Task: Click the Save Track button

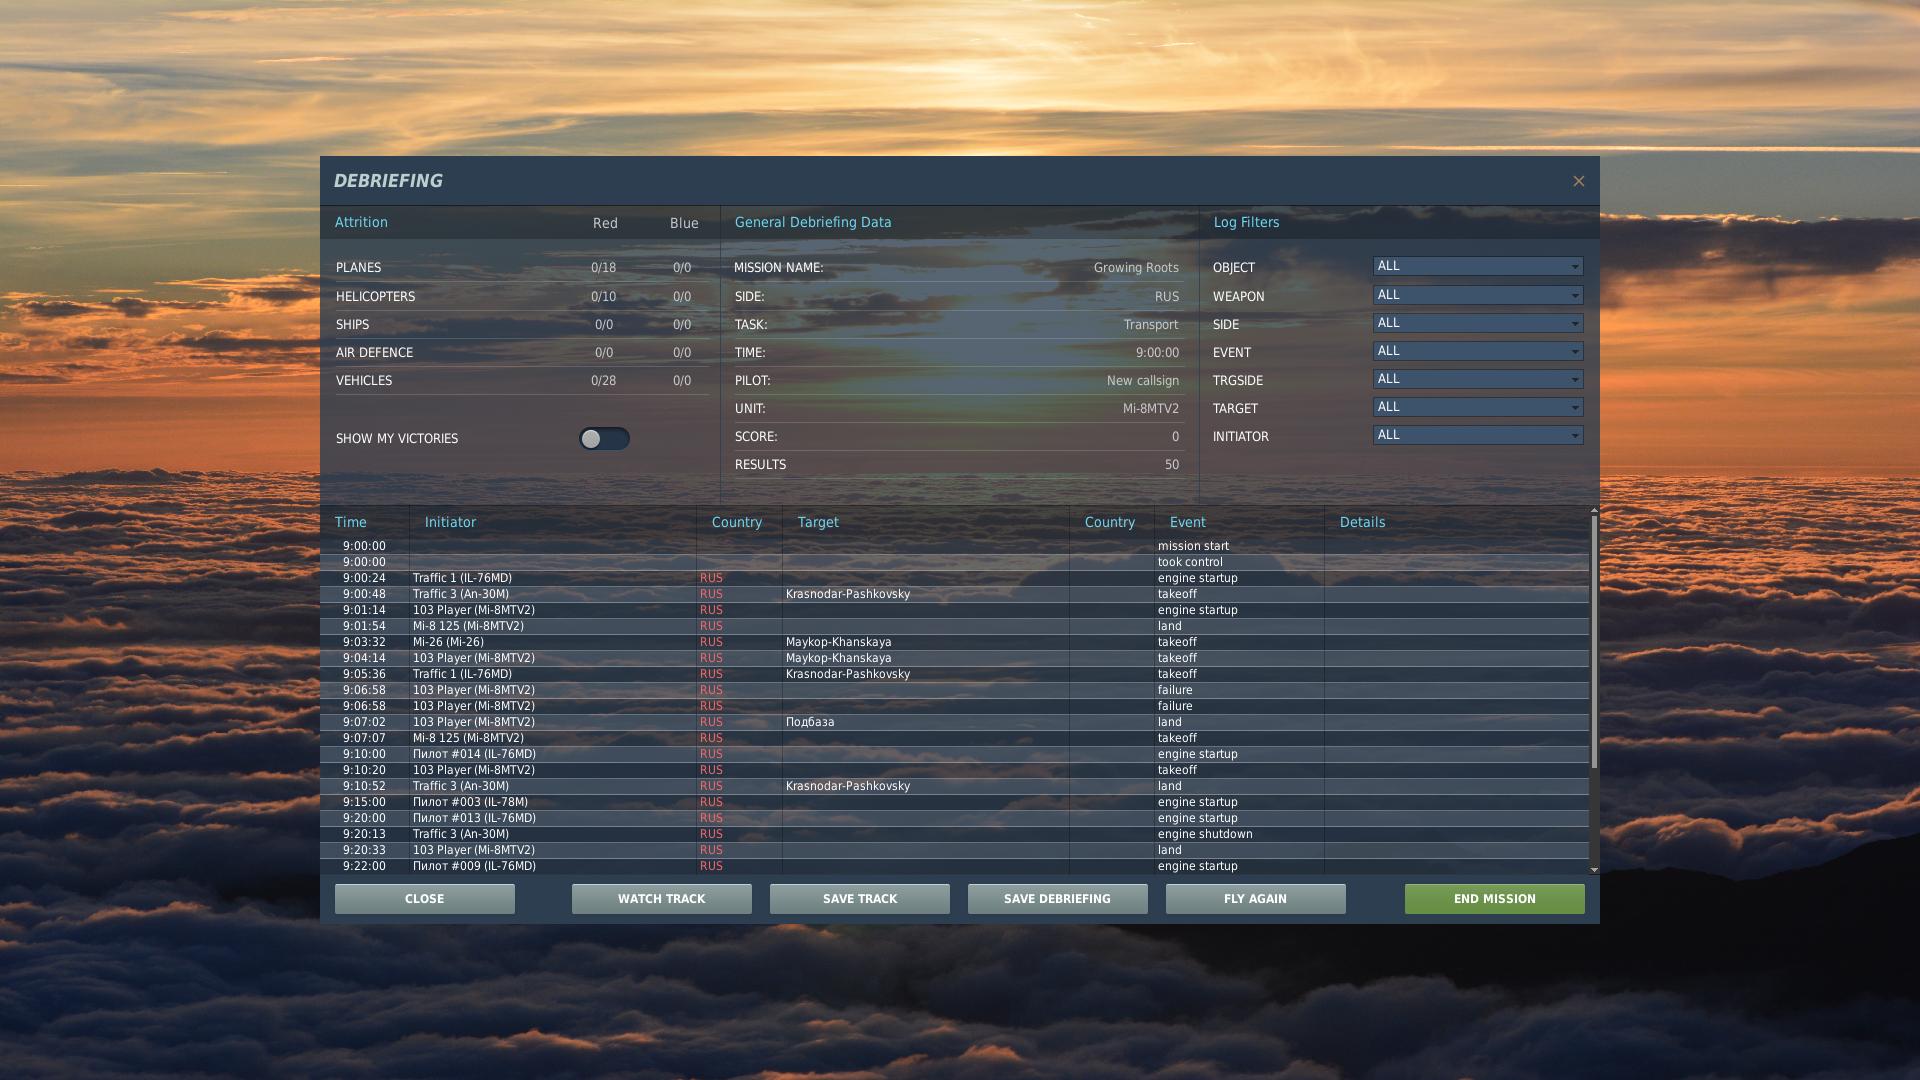Action: [859, 899]
